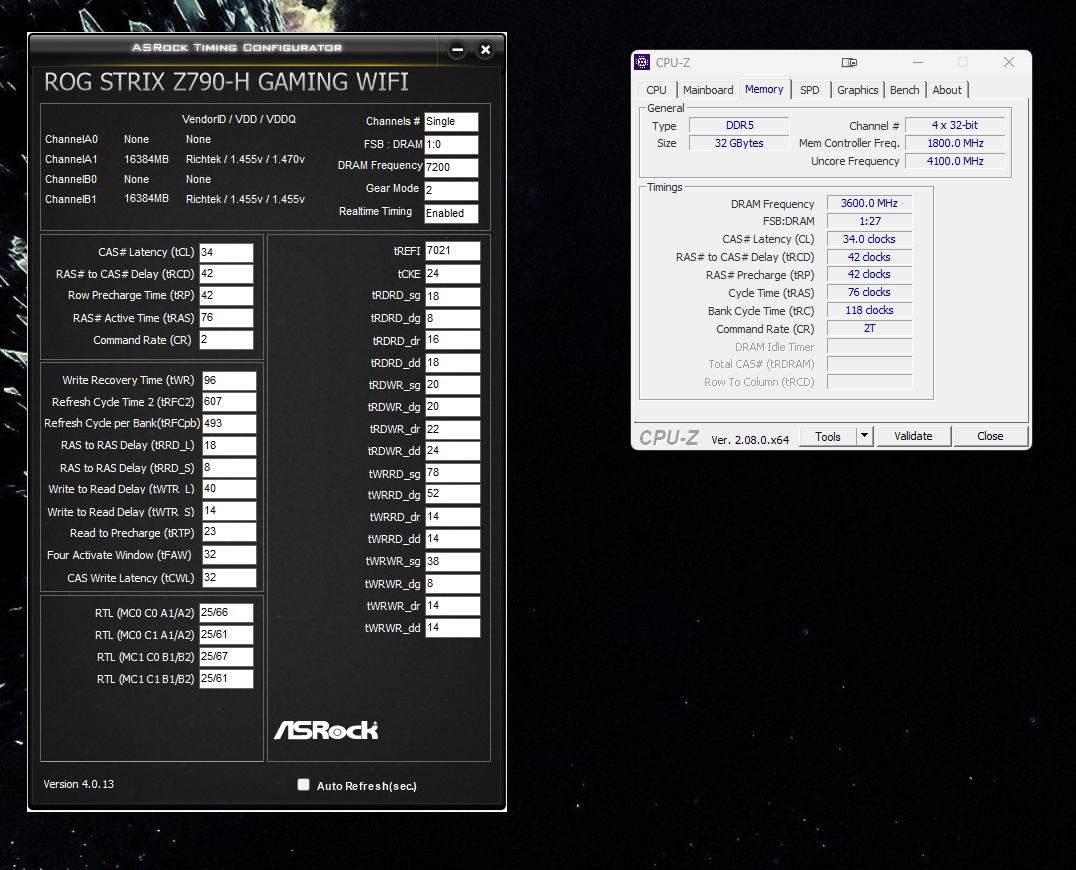Click the tRRD_S value field
This screenshot has height=870, width=1076.
(x=229, y=467)
